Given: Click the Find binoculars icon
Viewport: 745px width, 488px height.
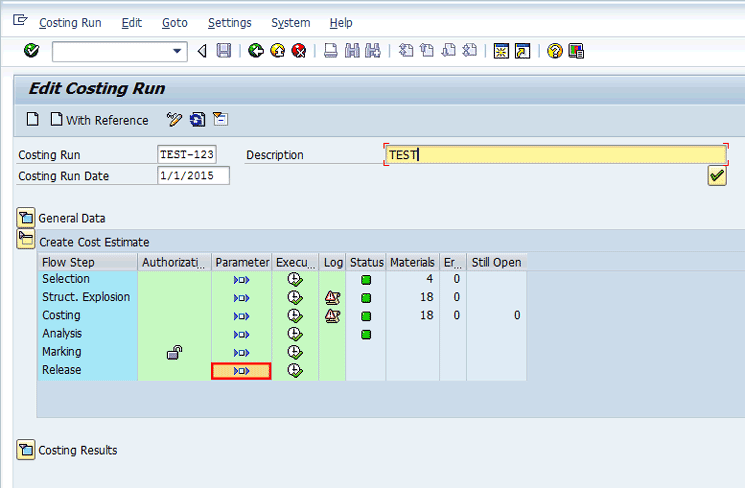Looking at the screenshot, I should coord(352,50).
